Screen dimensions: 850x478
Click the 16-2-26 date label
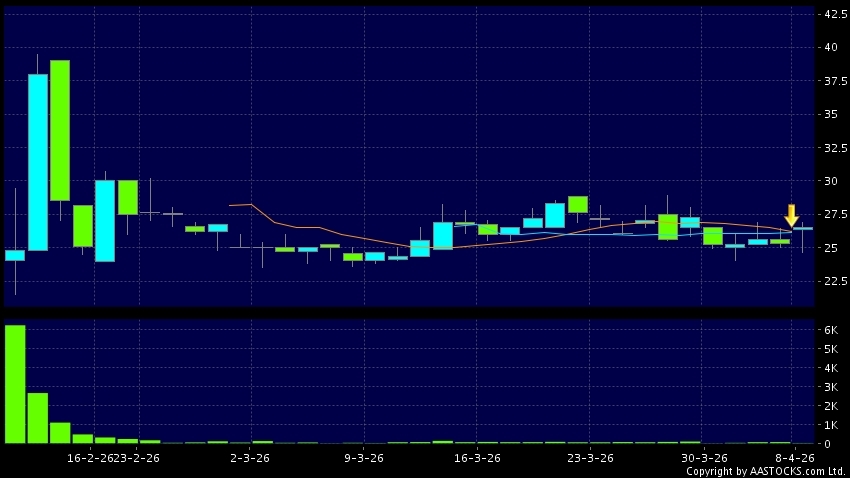pos(87,457)
